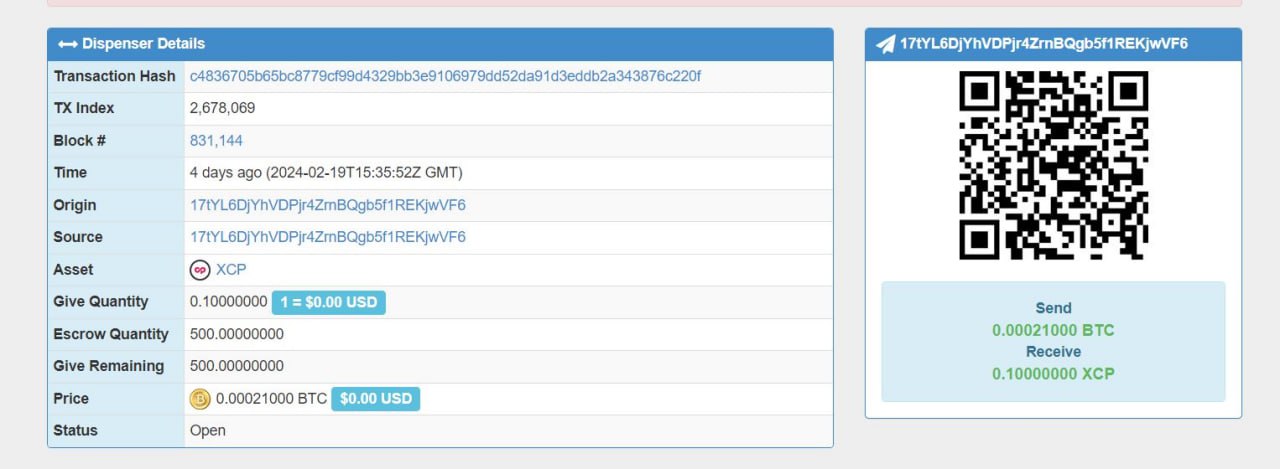Click the Transaction Hash row label

(114, 76)
